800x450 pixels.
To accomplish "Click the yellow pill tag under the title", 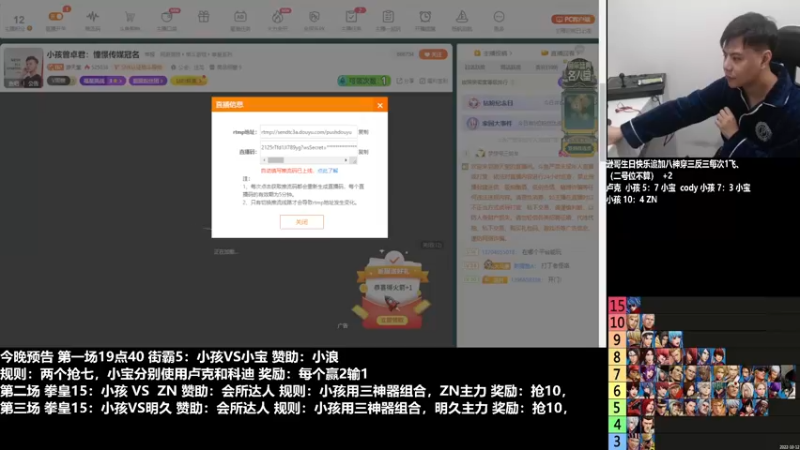I will (188, 81).
